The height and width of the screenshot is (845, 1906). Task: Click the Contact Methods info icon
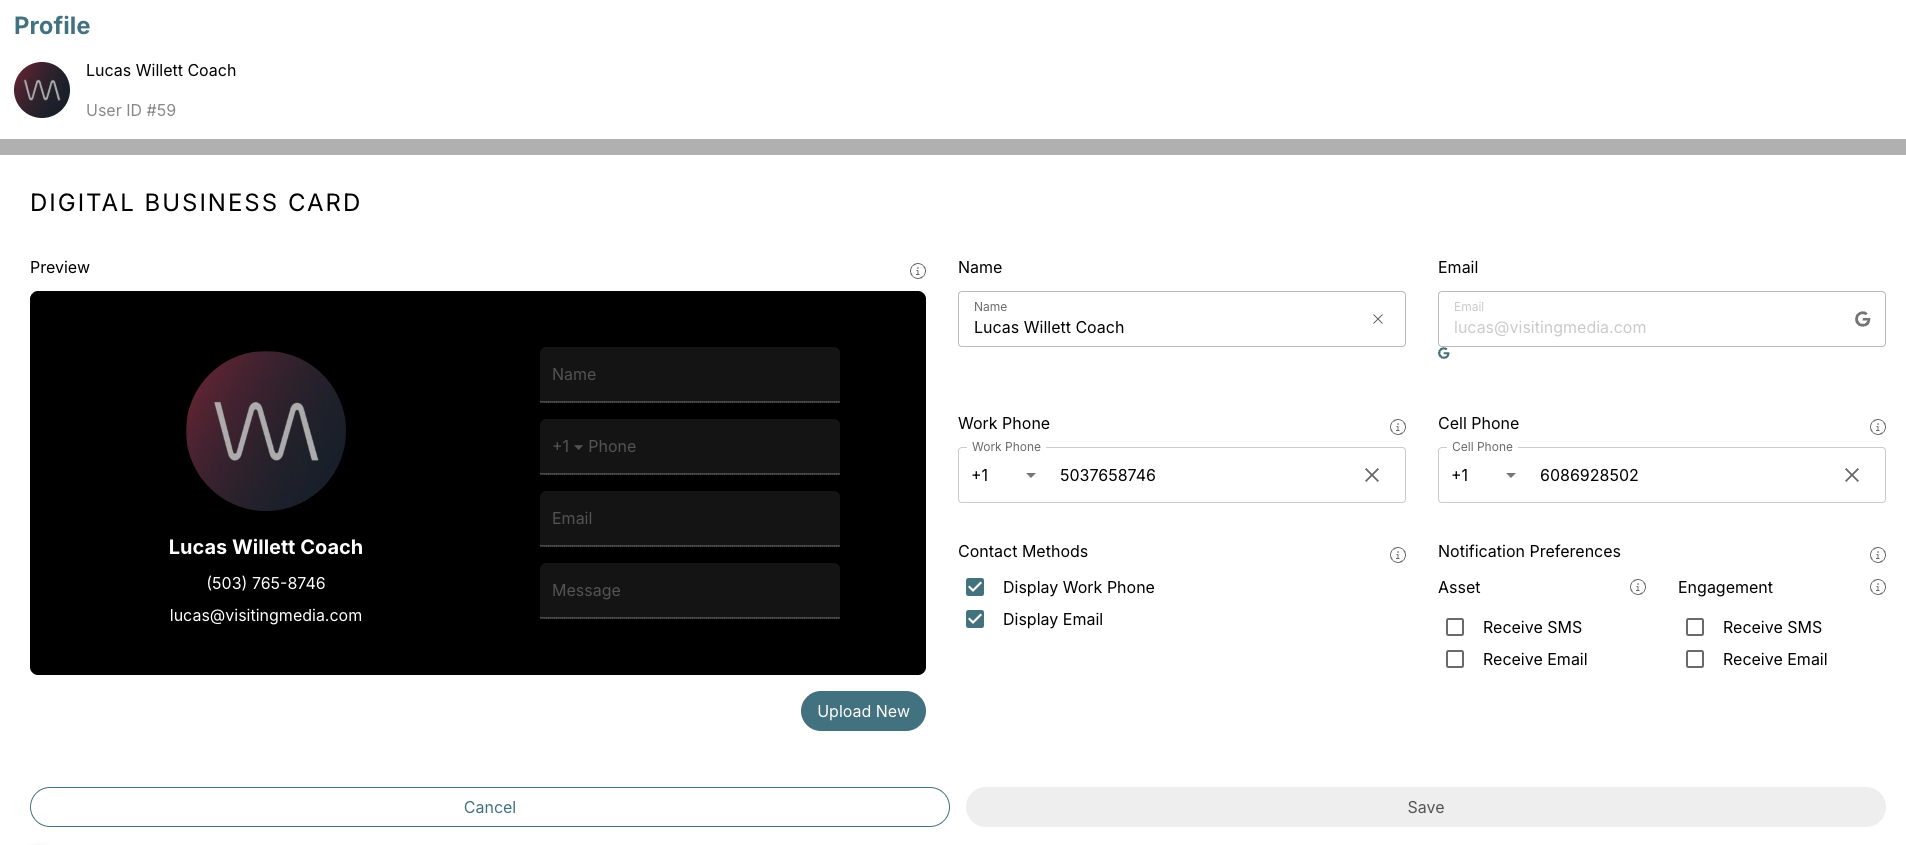click(x=1397, y=555)
